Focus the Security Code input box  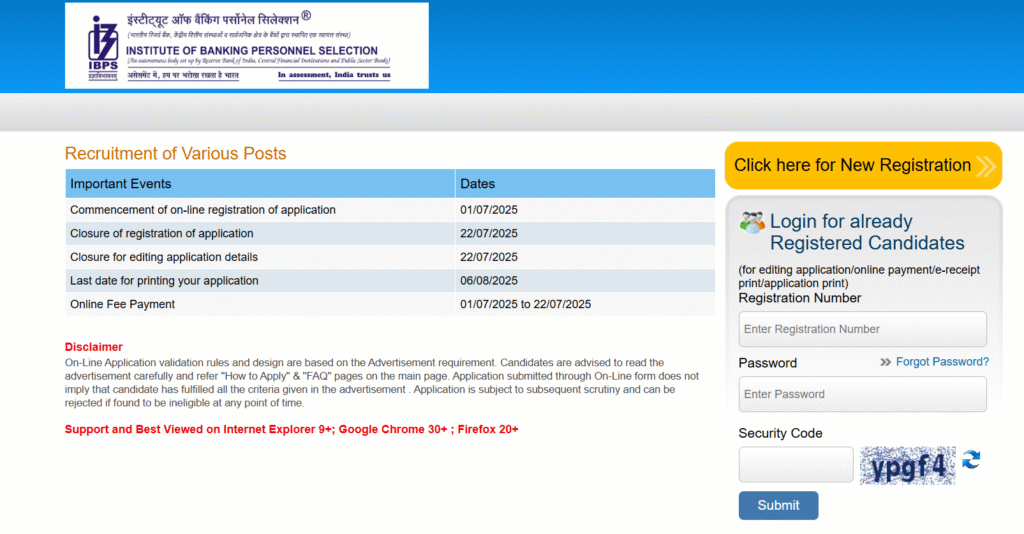(x=795, y=464)
